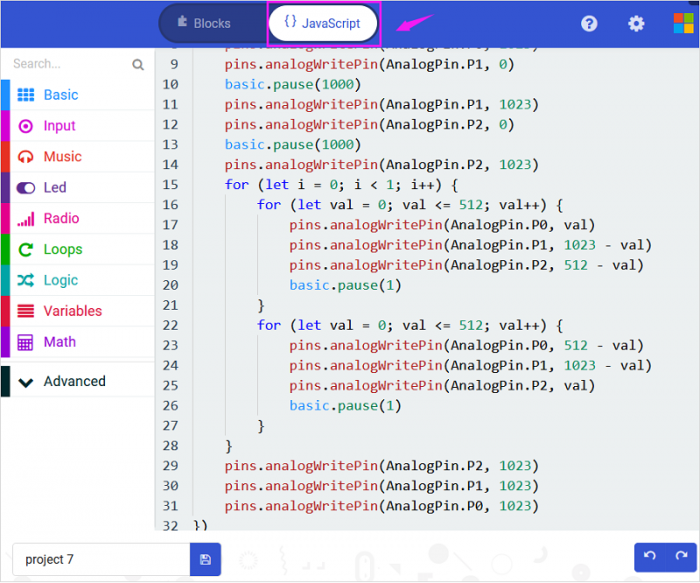This screenshot has height=583, width=700.
Task: Undo the last code change
Action: (650, 557)
